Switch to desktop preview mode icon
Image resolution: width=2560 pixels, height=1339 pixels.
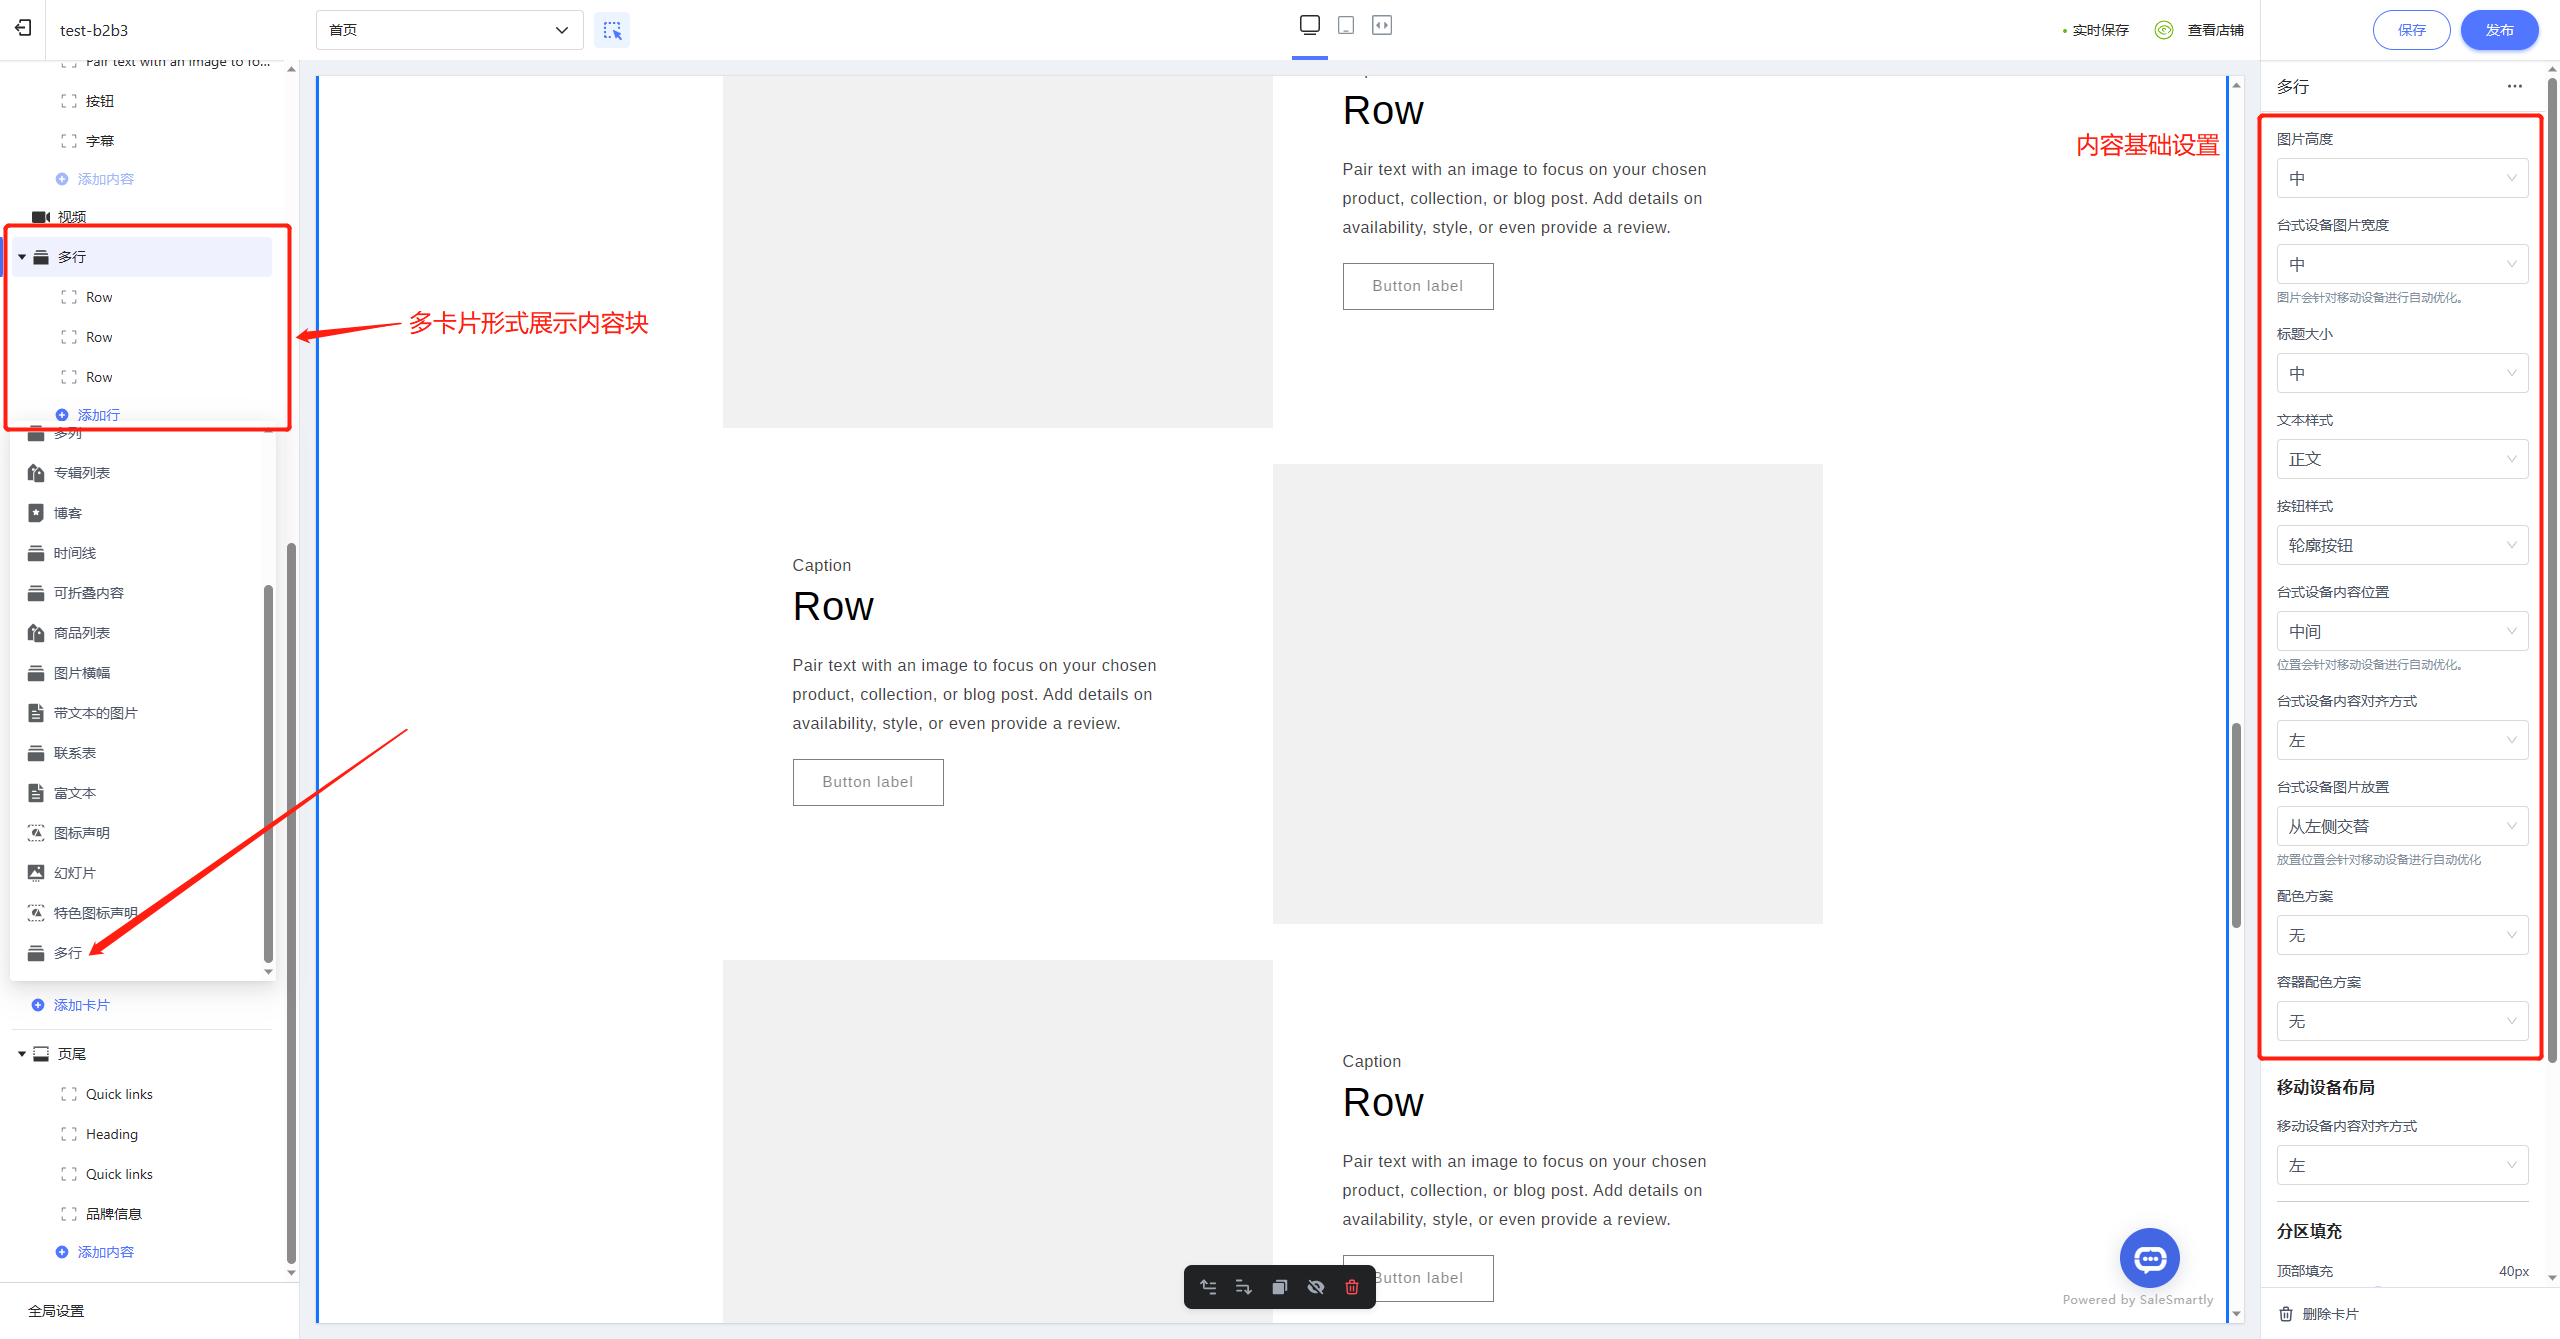1310,25
